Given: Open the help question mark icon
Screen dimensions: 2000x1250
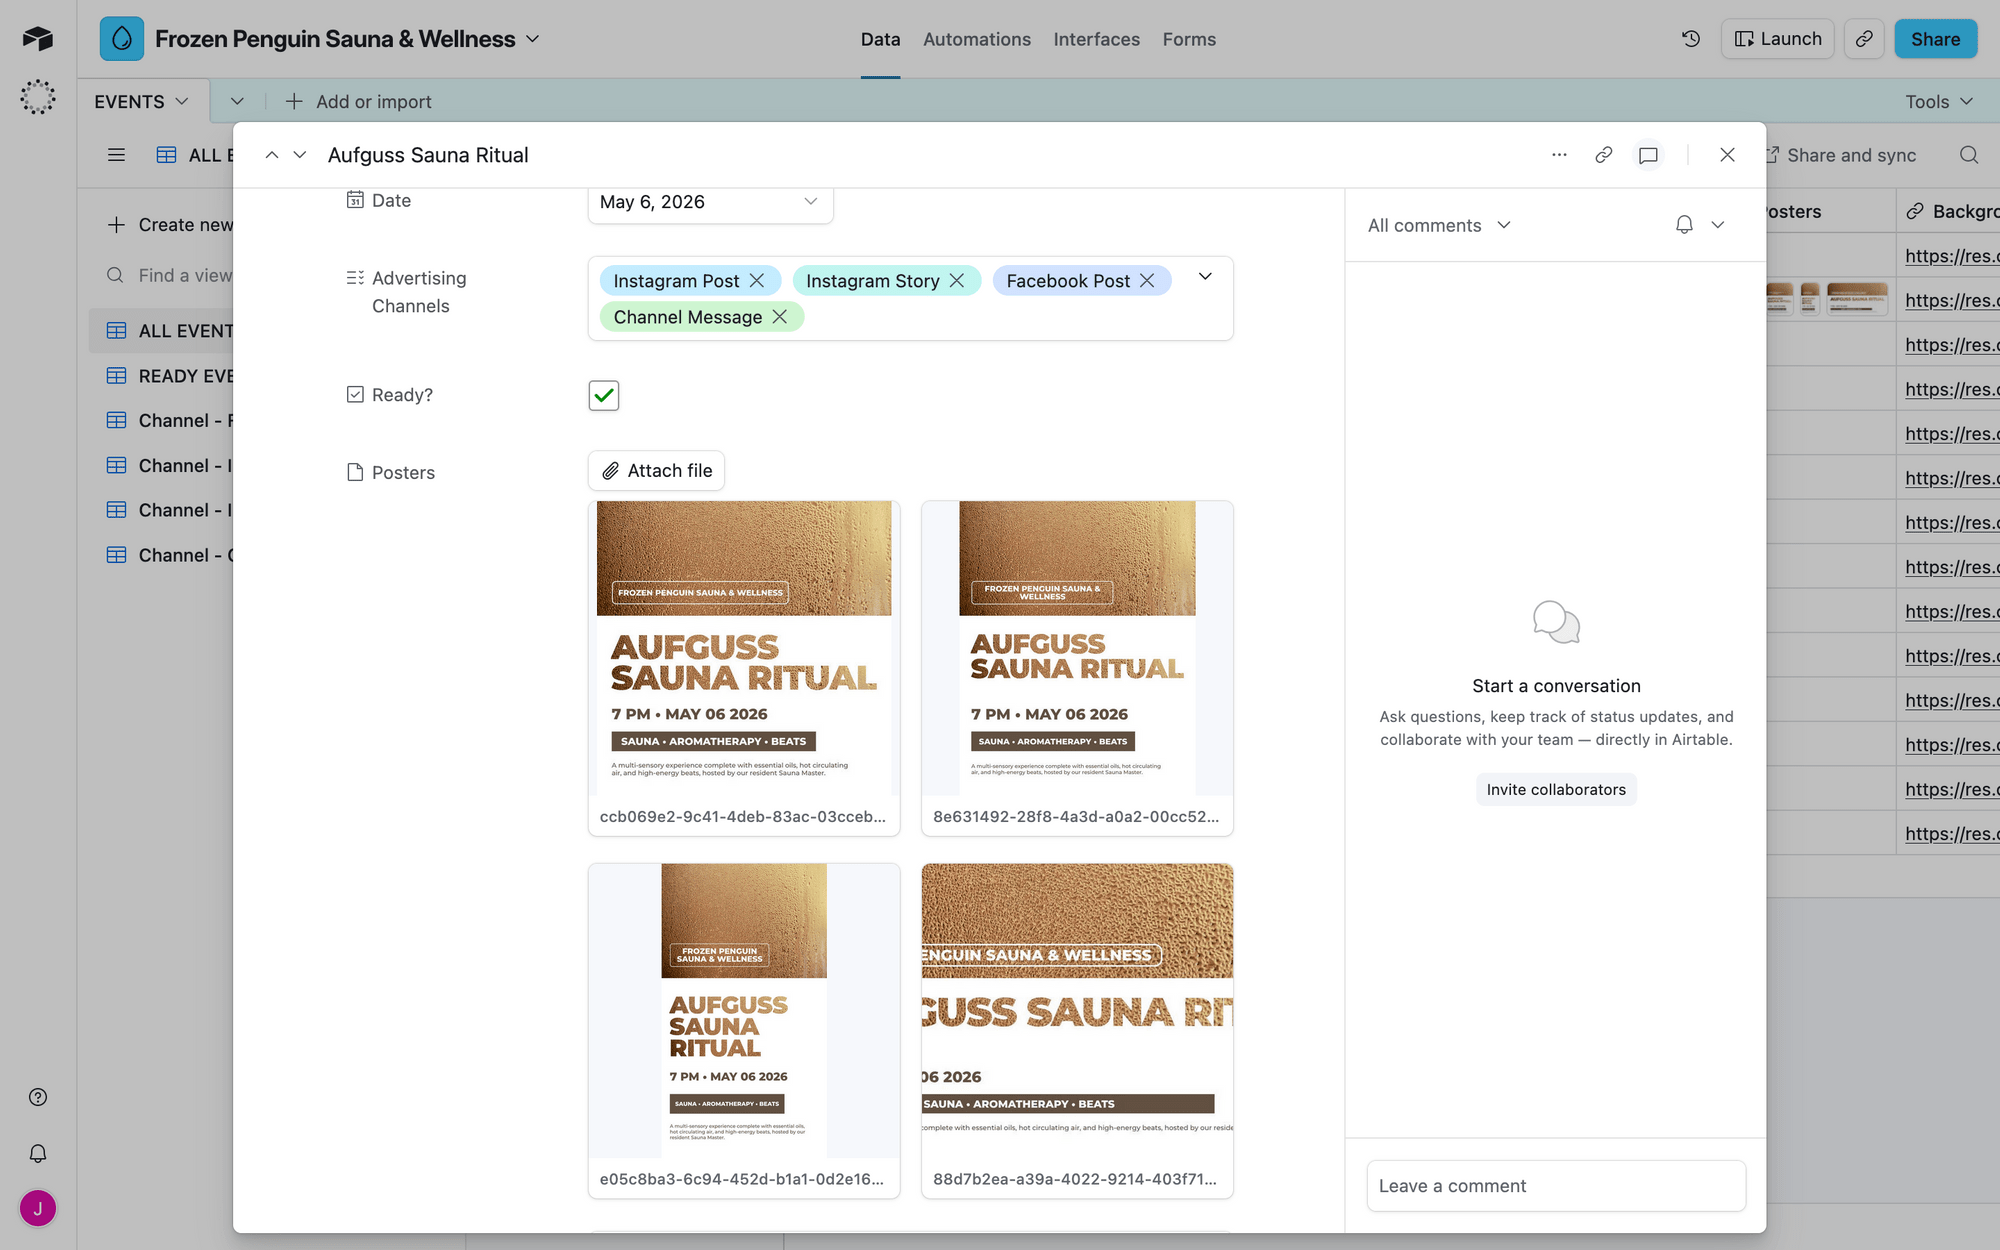Looking at the screenshot, I should point(38,1097).
